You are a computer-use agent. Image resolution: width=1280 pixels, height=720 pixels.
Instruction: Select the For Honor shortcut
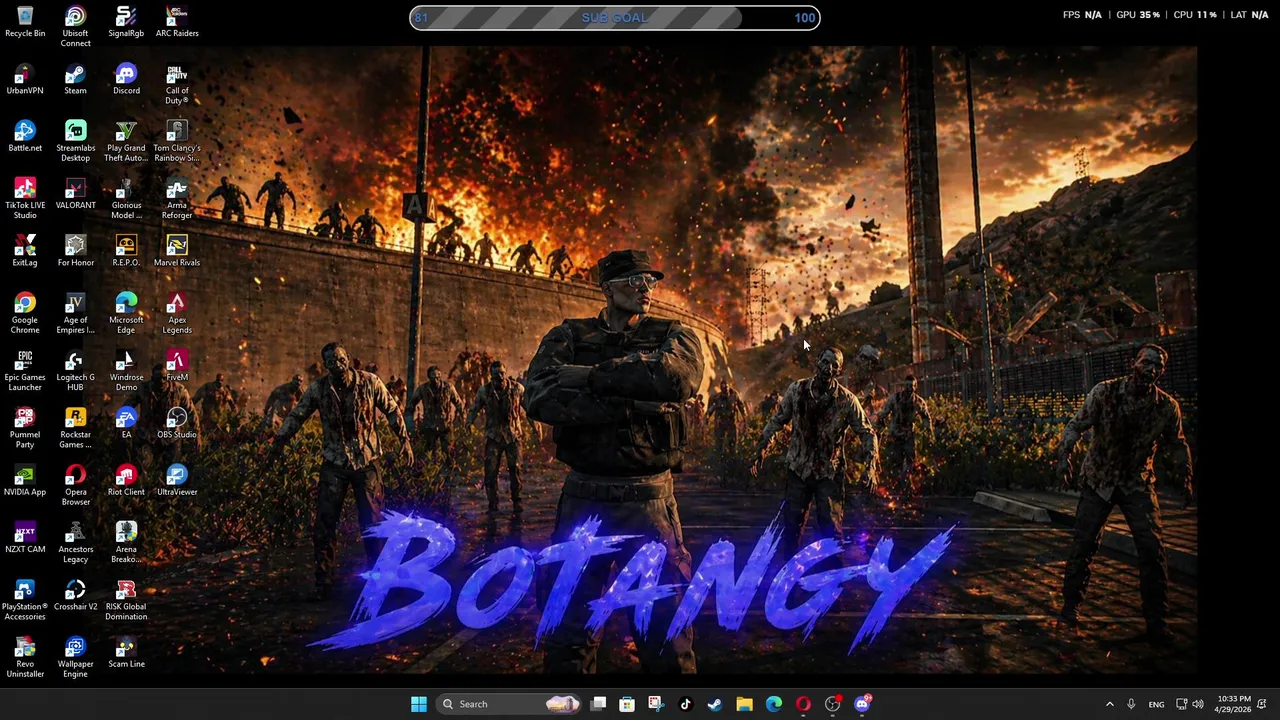75,251
